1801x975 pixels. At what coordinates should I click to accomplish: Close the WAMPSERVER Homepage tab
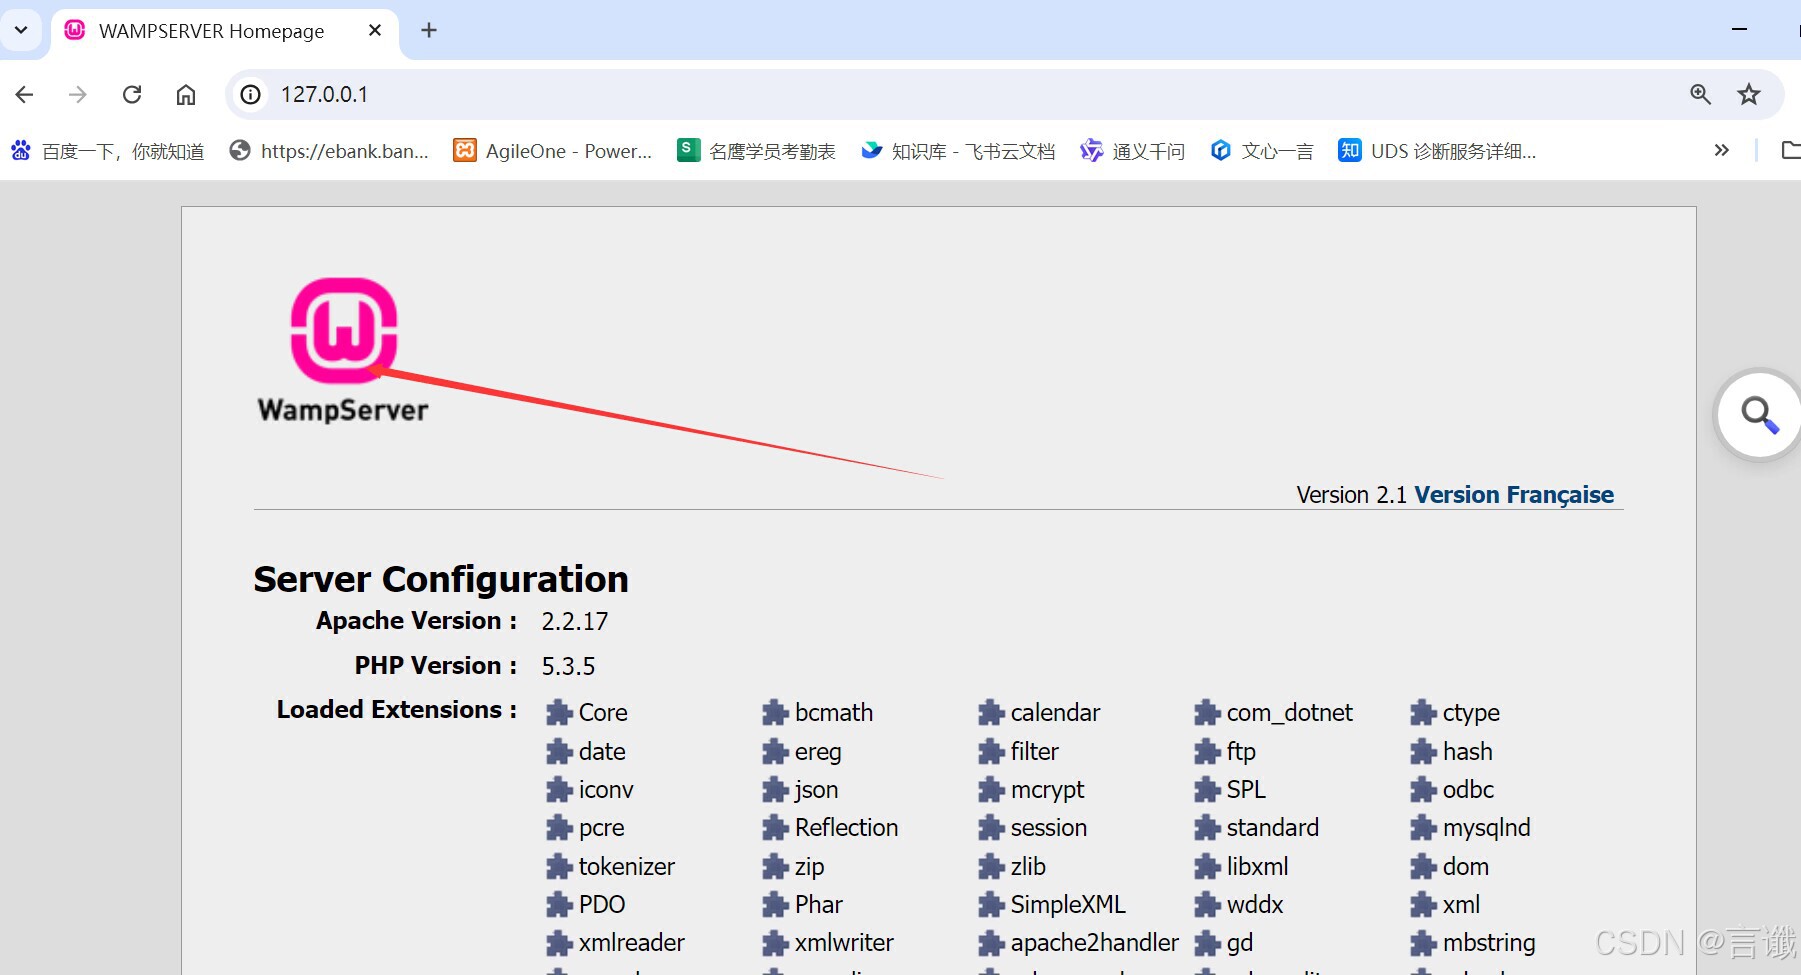click(x=375, y=30)
